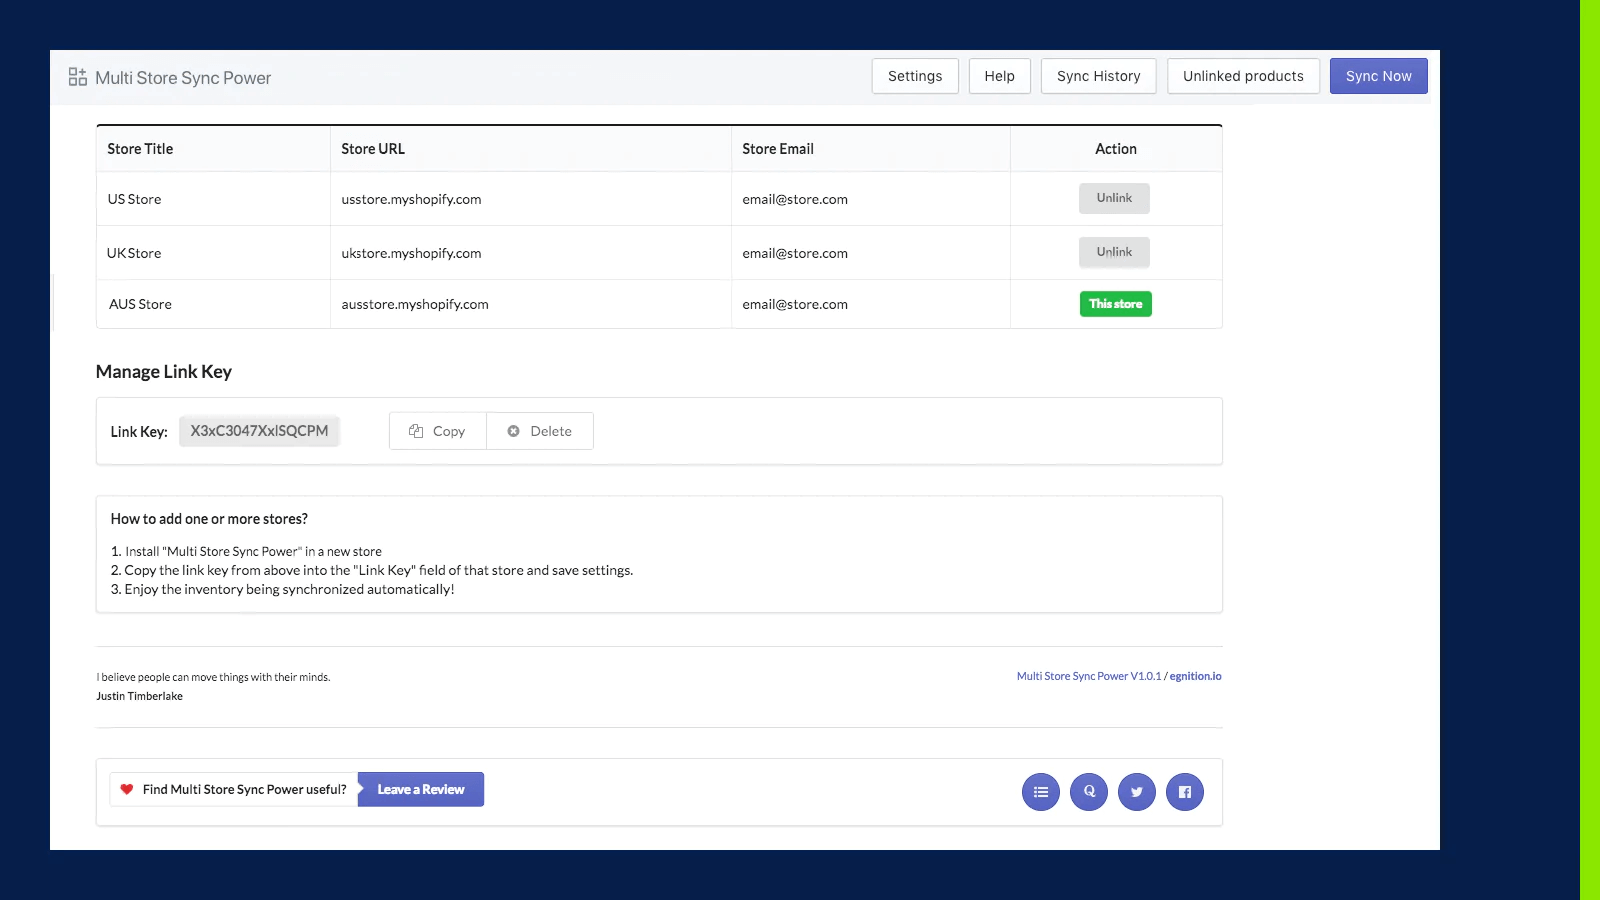
Task: Click ausstore.myshopify.com URL
Action: coord(415,304)
